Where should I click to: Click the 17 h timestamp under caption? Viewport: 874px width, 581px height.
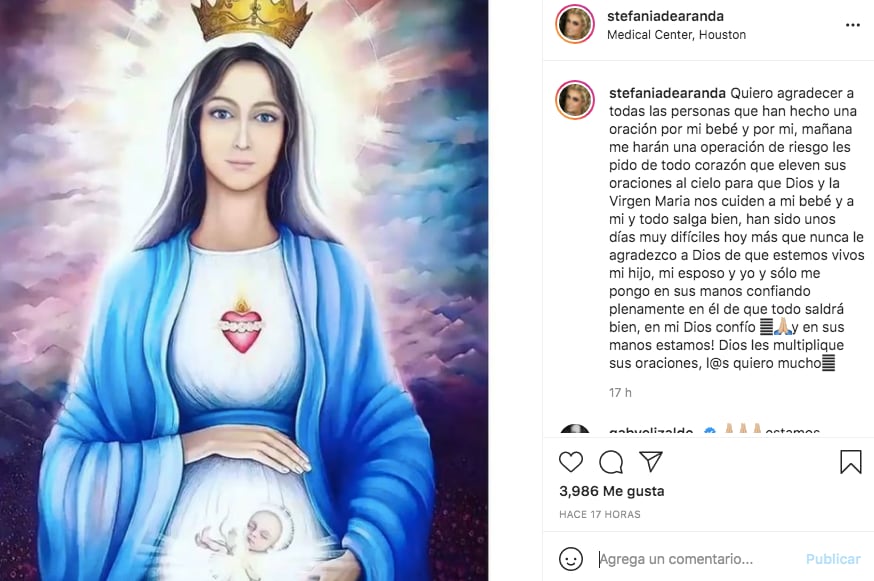tap(620, 393)
